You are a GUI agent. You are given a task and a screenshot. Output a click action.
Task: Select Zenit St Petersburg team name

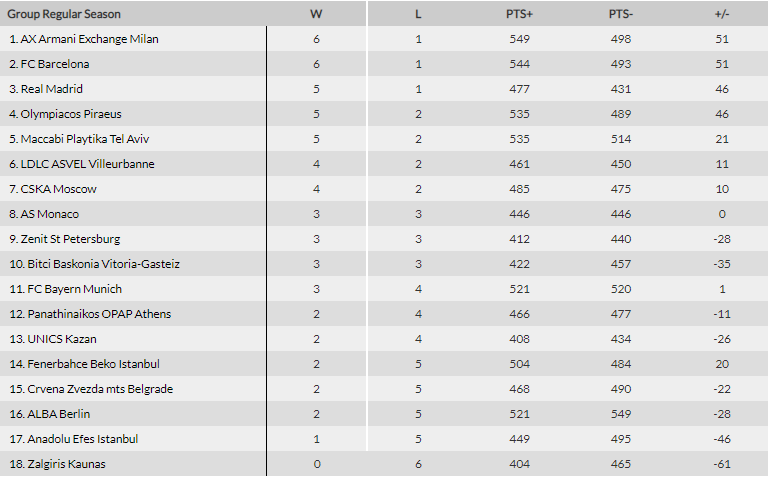64,239
